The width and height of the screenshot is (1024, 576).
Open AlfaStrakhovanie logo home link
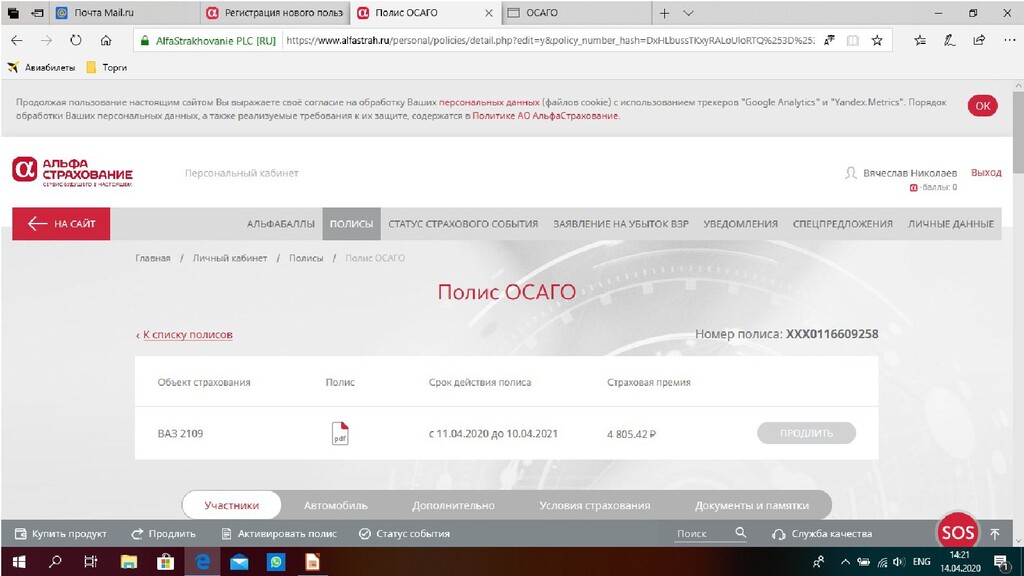(x=72, y=172)
